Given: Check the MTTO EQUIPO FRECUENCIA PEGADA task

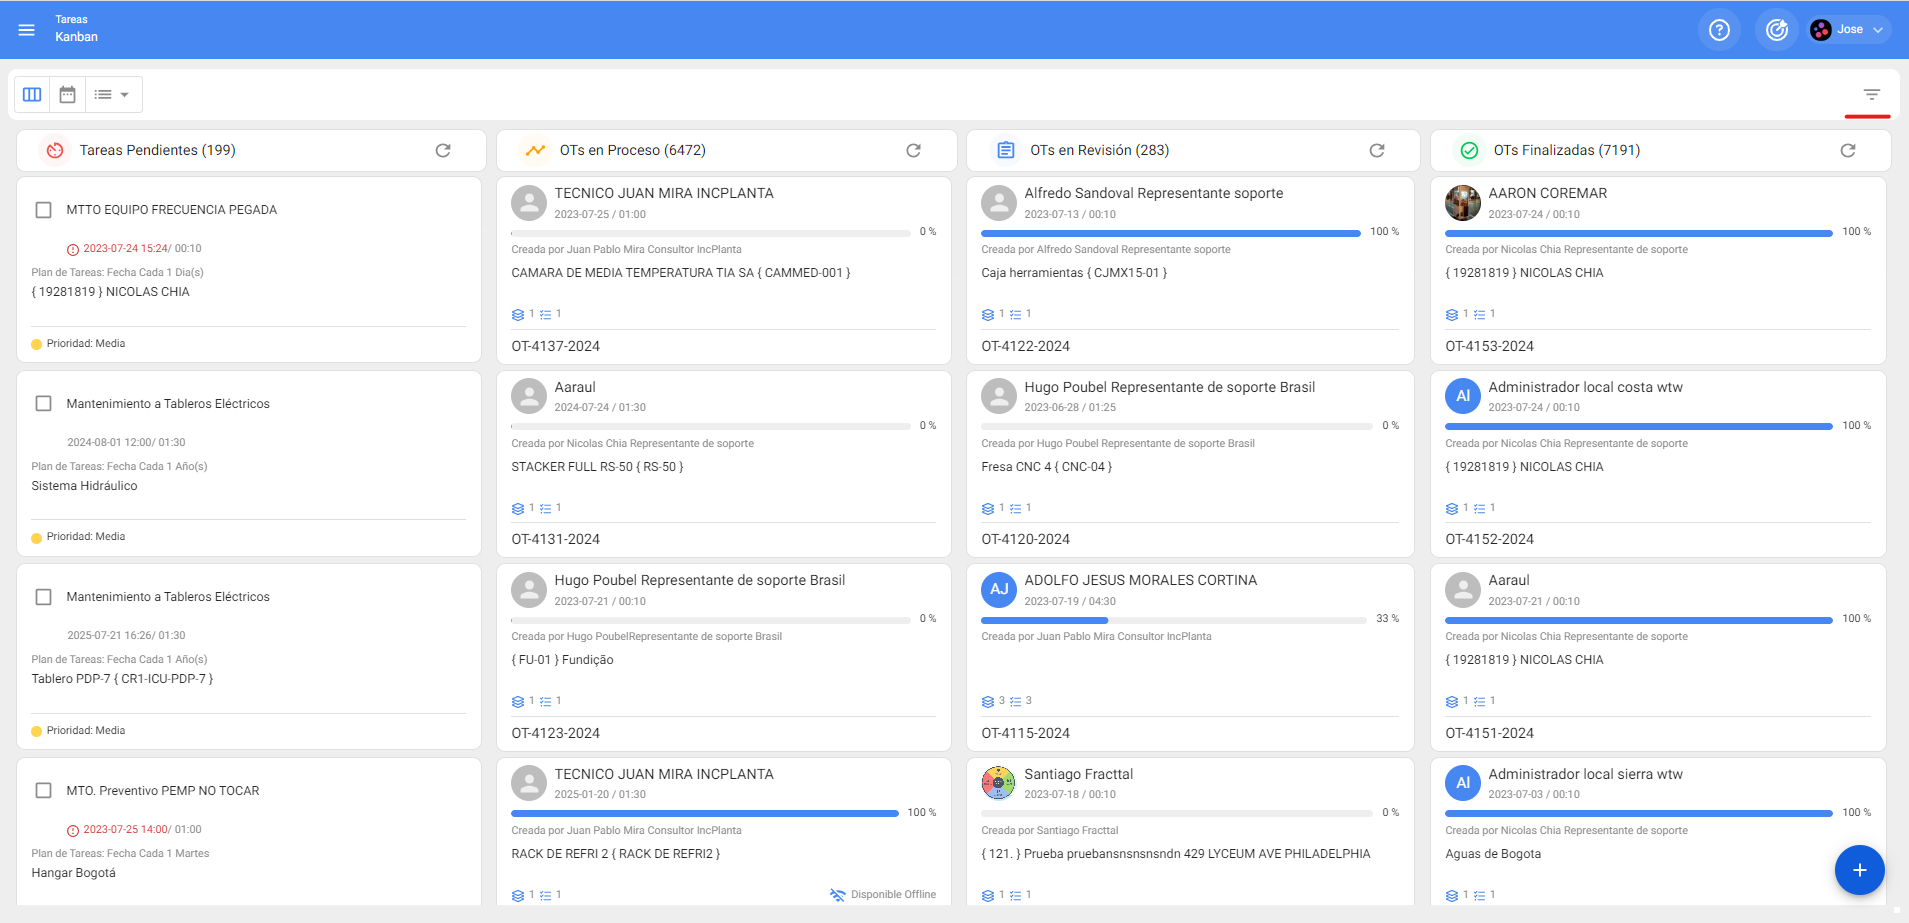Looking at the screenshot, I should click(44, 210).
